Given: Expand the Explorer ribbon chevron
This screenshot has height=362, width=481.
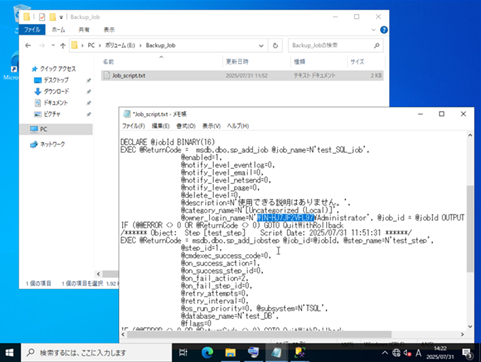Looking at the screenshot, I should [x=373, y=30].
